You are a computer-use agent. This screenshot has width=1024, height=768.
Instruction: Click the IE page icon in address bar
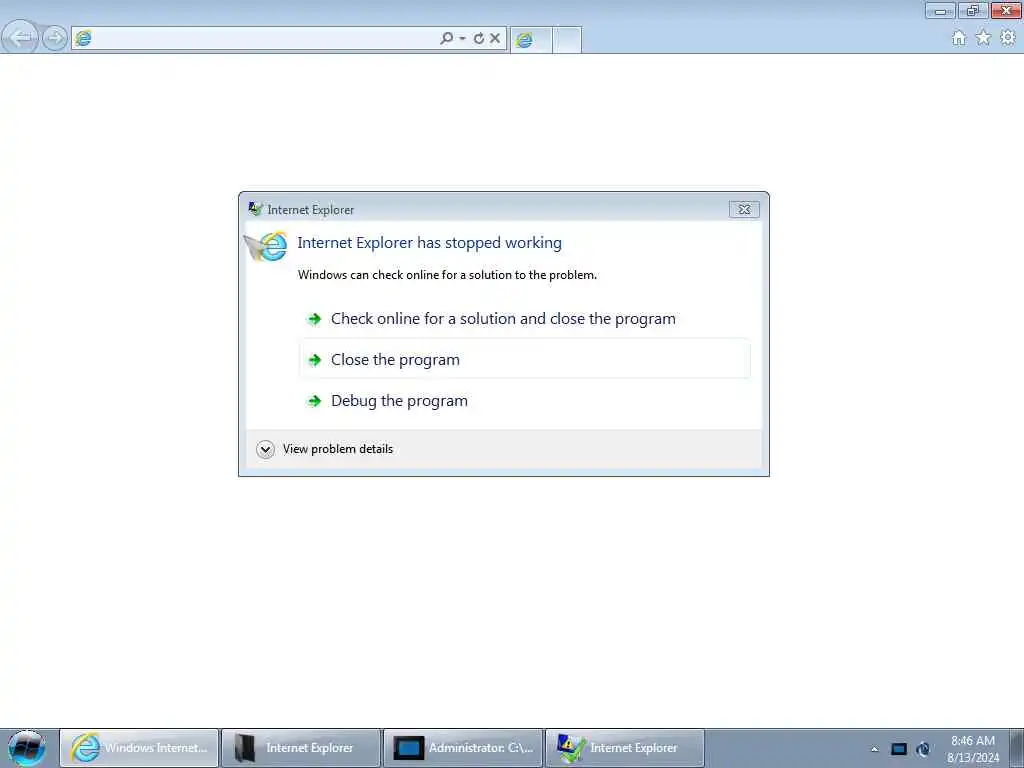click(x=83, y=39)
